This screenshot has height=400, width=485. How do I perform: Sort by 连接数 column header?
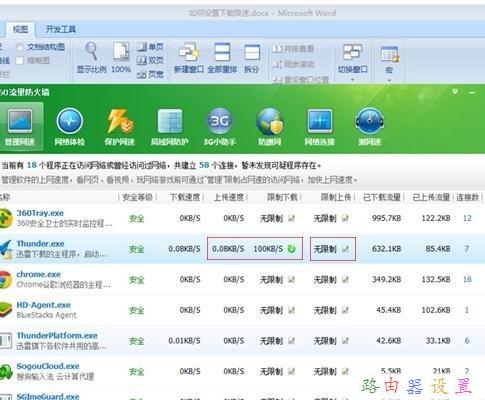[x=467, y=197]
